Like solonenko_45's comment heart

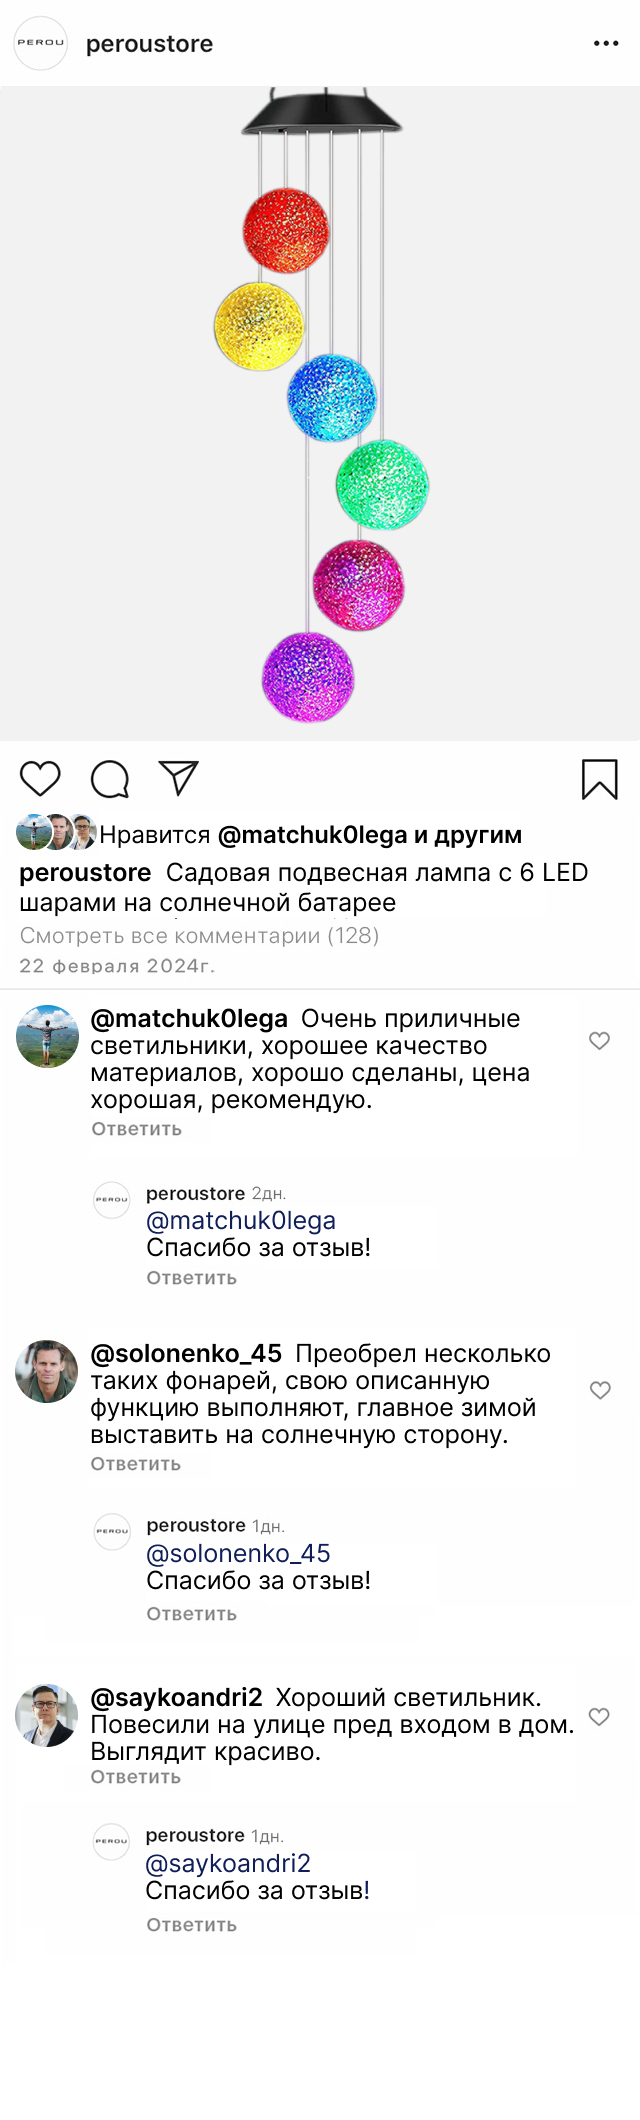click(600, 1390)
